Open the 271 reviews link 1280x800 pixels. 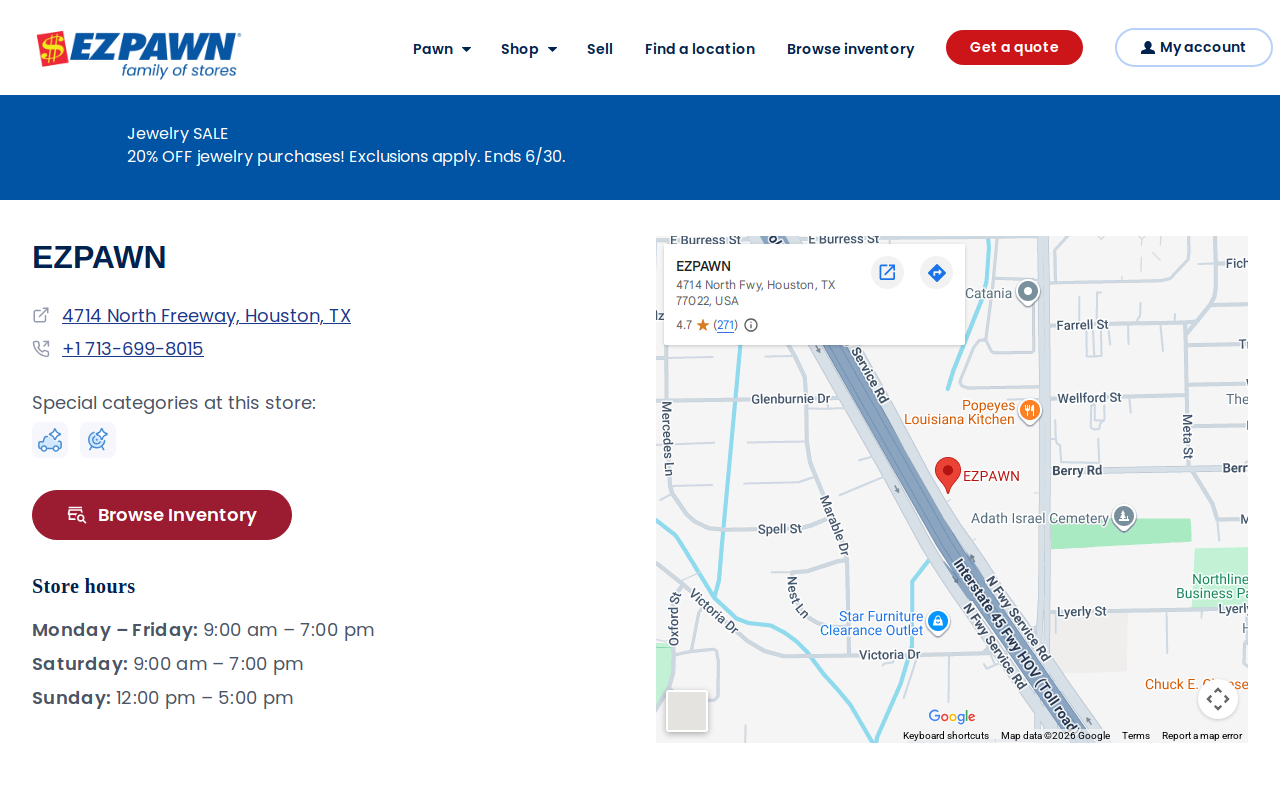click(x=726, y=325)
